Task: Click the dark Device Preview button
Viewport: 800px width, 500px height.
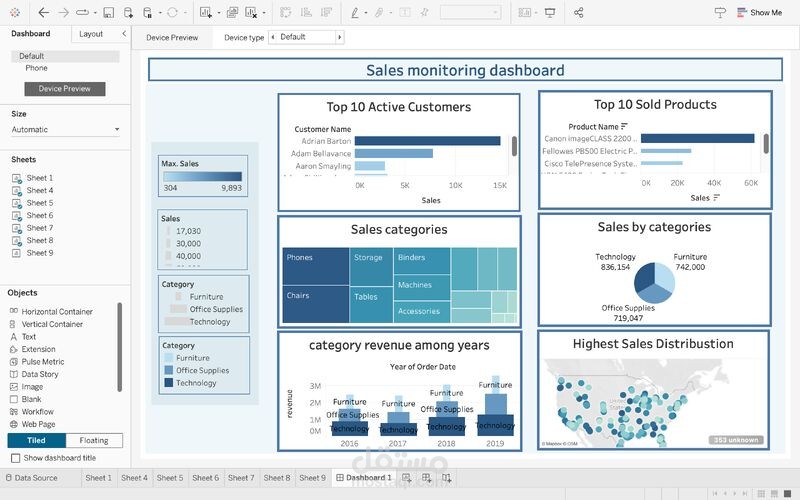Action: [65, 89]
